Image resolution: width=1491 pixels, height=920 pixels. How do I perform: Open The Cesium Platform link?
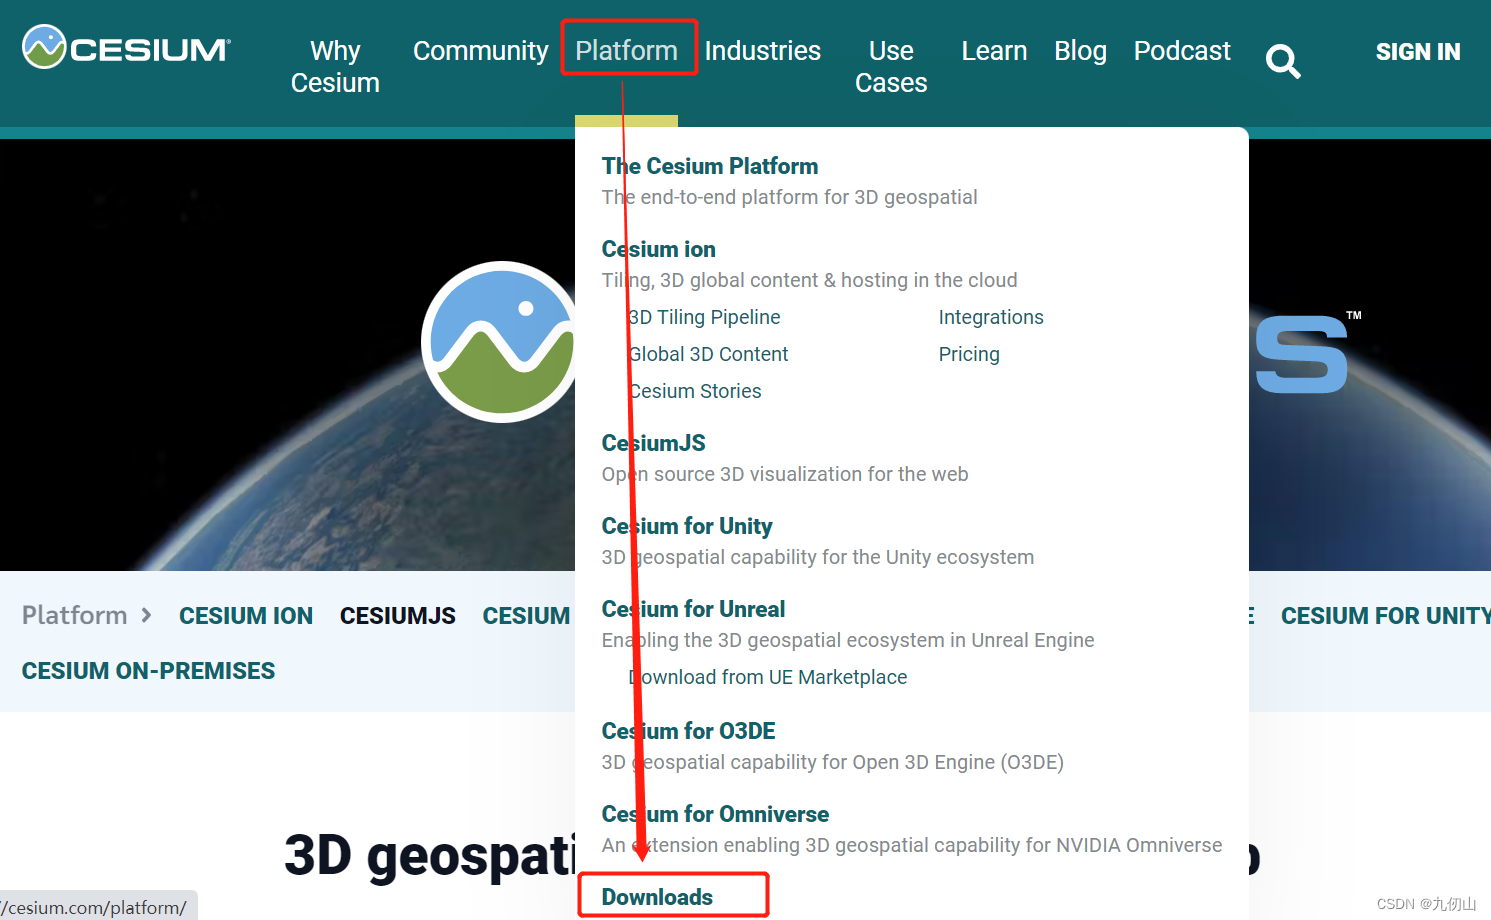pyautogui.click(x=710, y=166)
